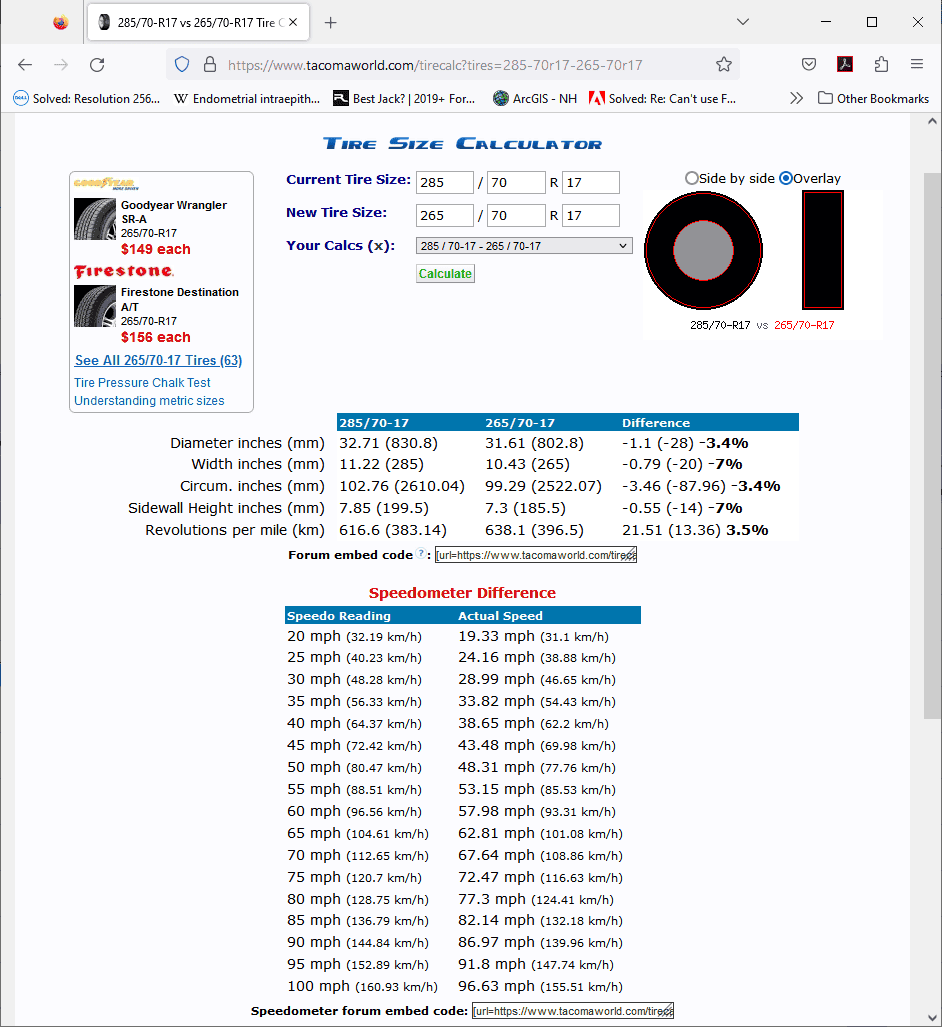Open a new tab with plus button
The width and height of the screenshot is (942, 1027).
click(331, 23)
